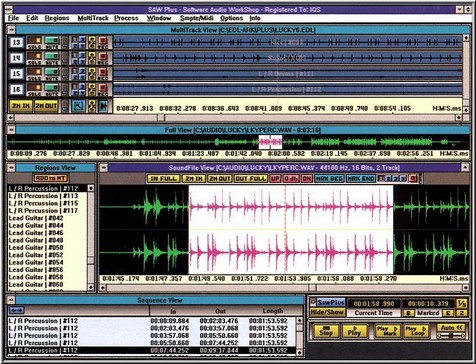
Task: Adjust the slider below the Auto button
Action: click(452, 335)
